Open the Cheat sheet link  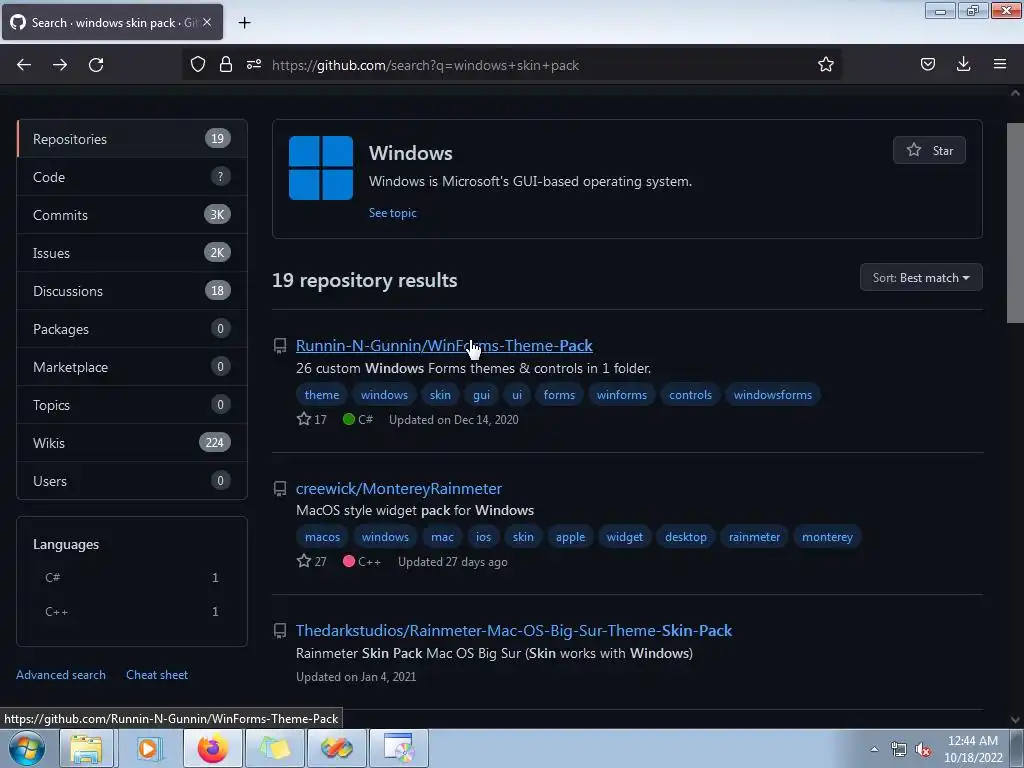(x=157, y=675)
